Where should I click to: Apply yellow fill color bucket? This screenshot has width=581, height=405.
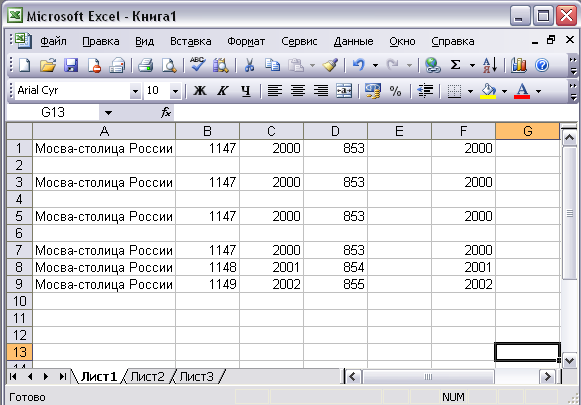[488, 91]
